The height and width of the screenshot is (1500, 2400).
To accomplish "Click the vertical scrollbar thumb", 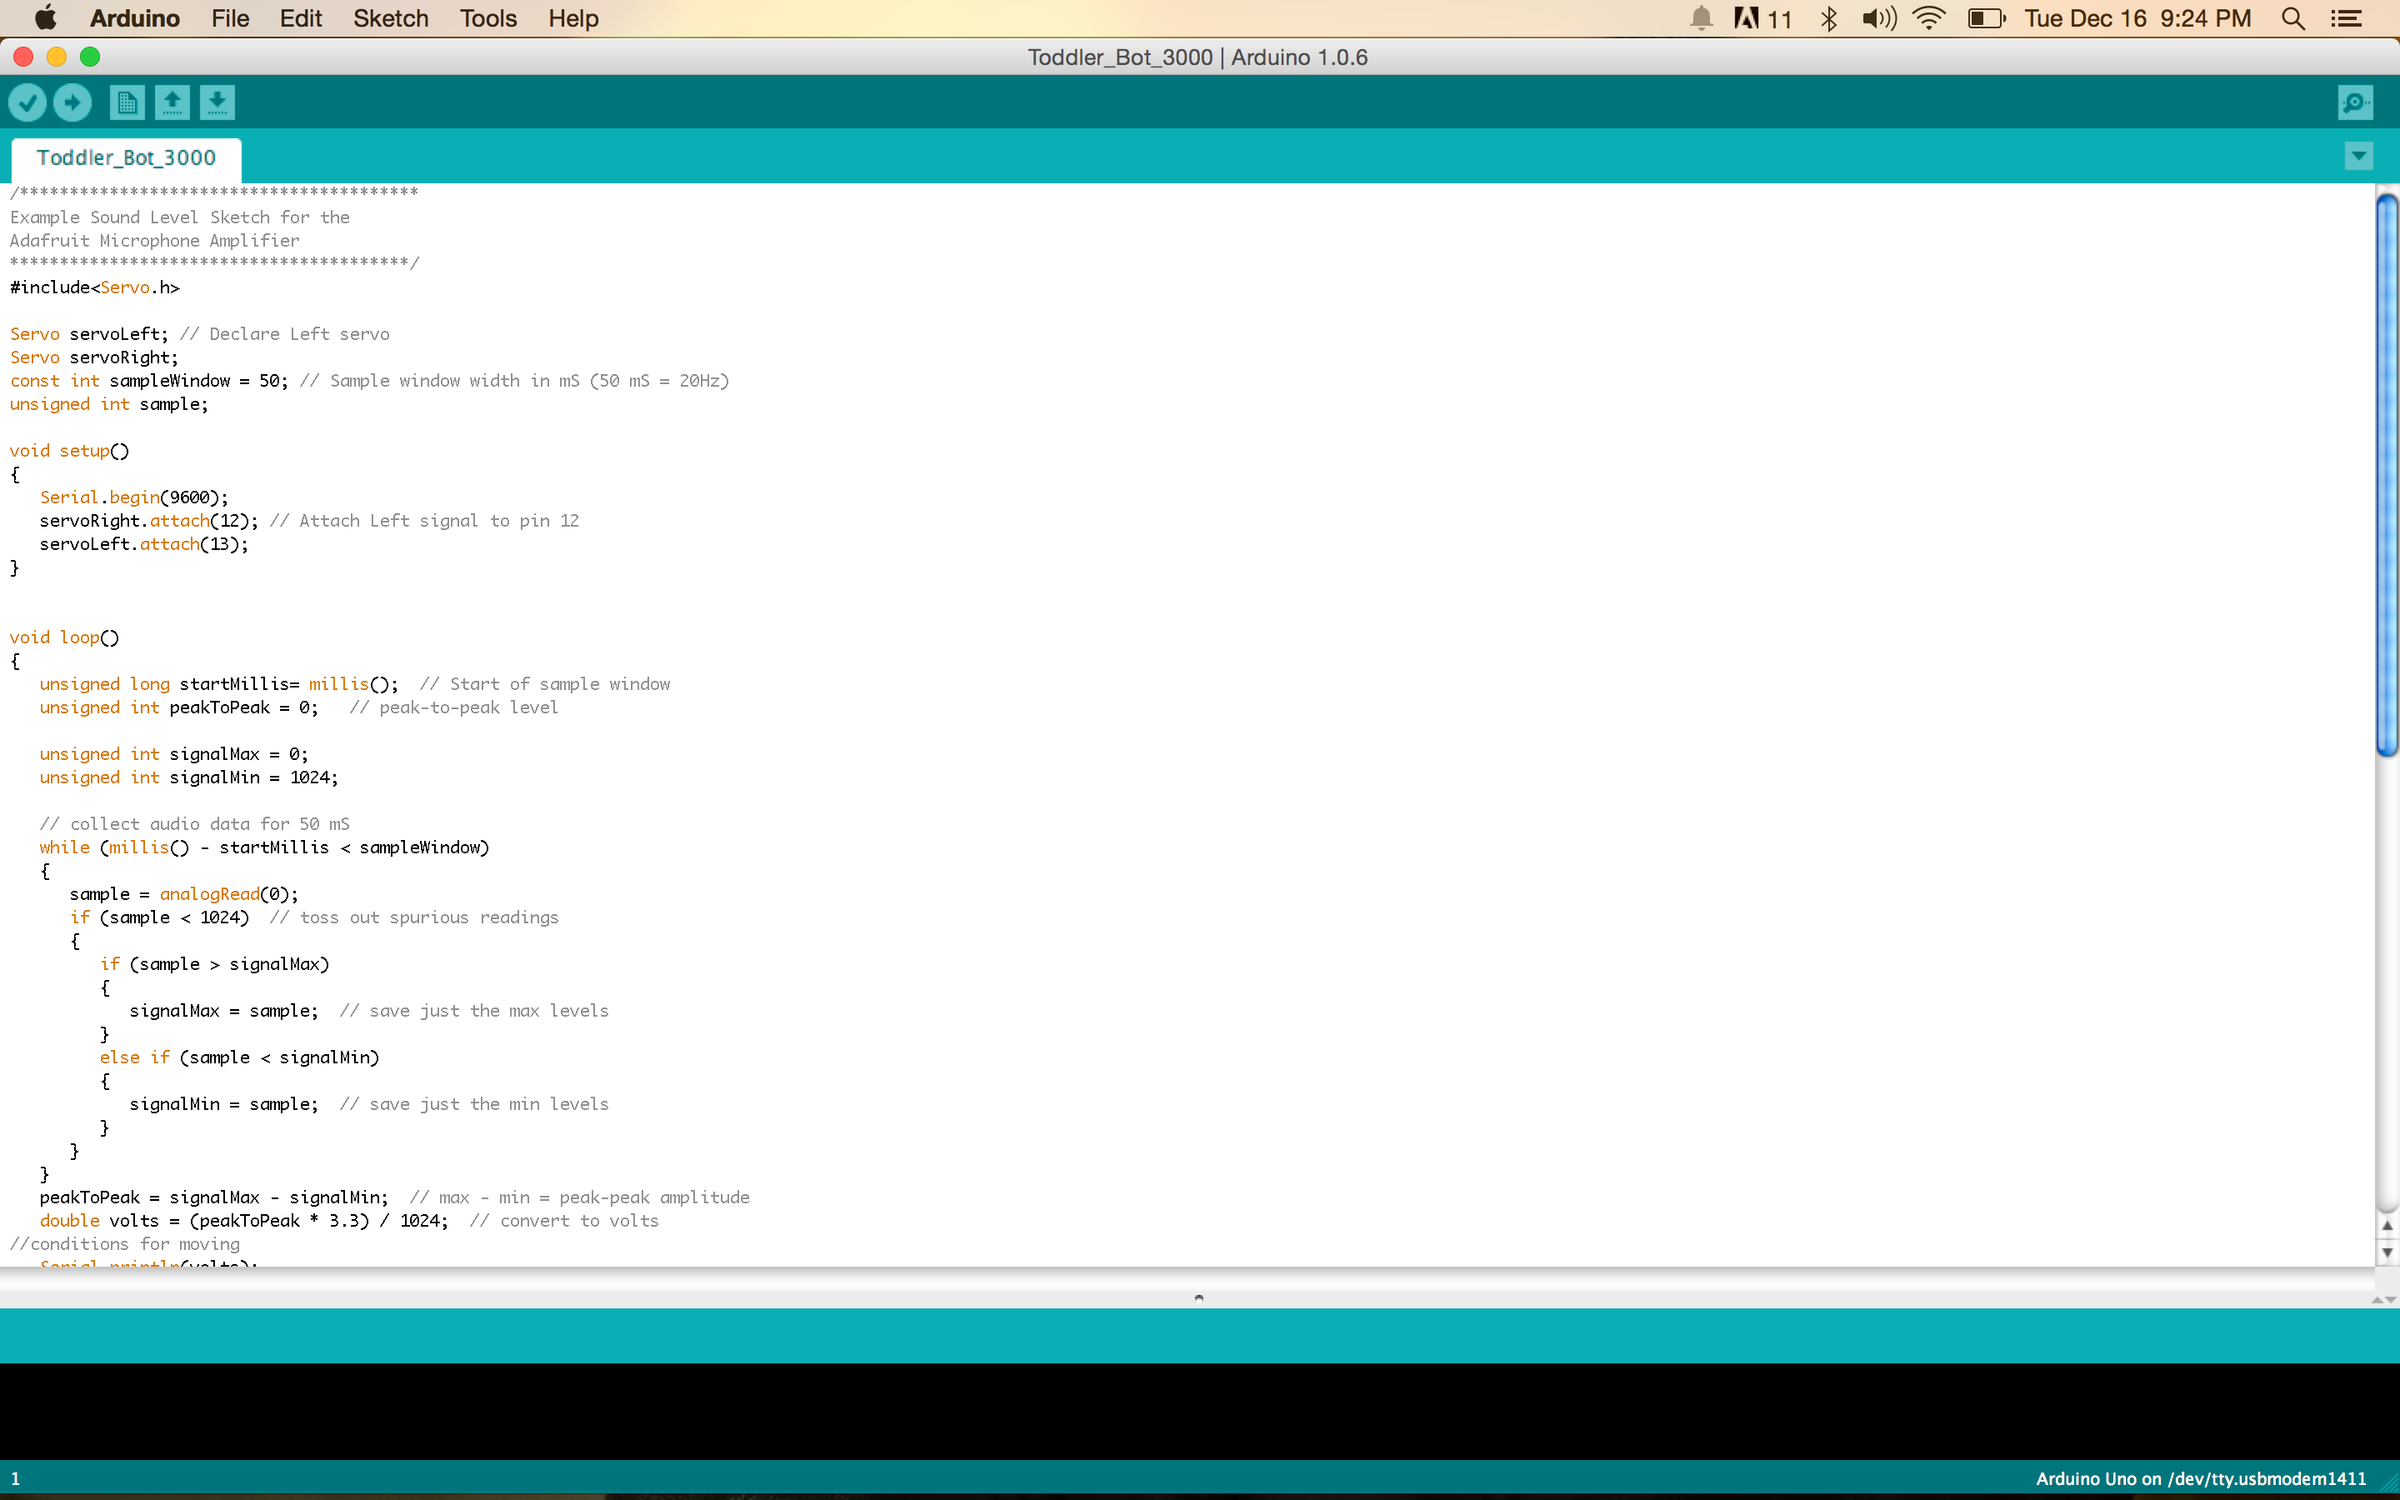I will coord(2387,475).
